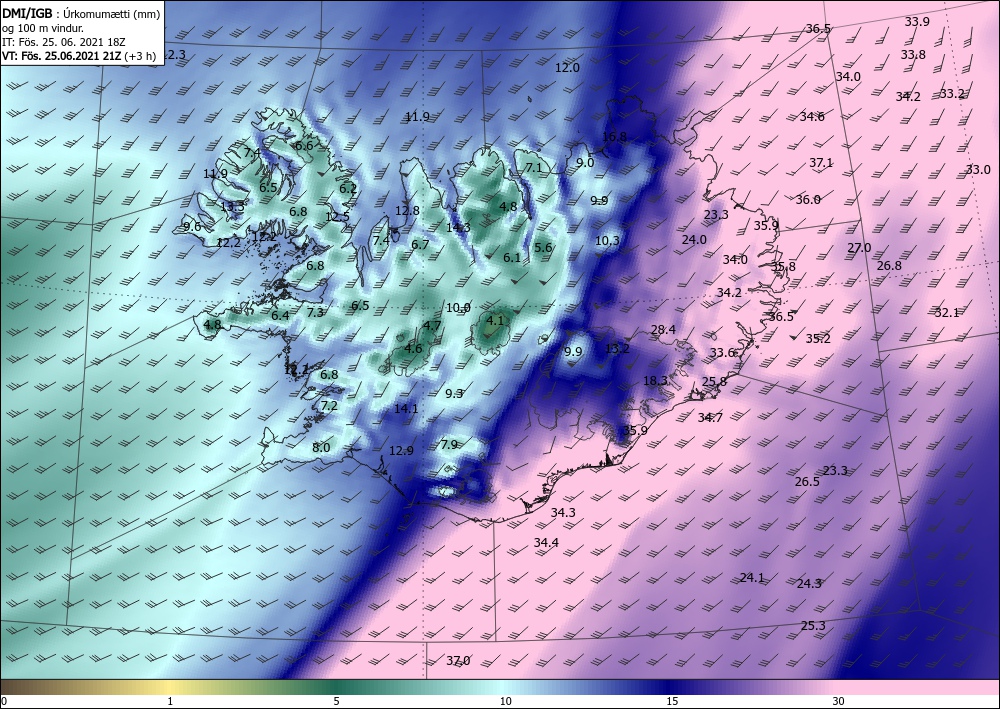Select the 34.4 value label

click(546, 543)
